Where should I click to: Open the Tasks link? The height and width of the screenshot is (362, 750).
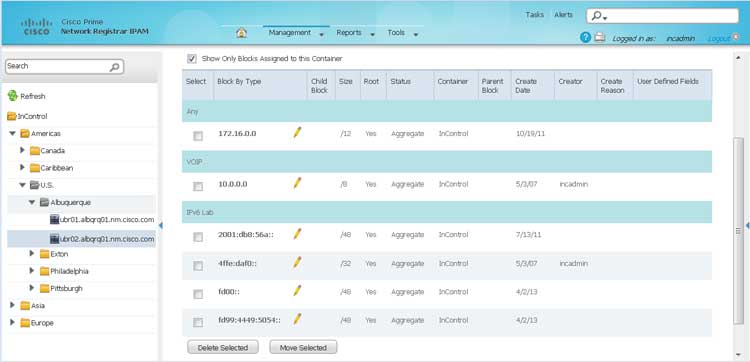pos(534,14)
